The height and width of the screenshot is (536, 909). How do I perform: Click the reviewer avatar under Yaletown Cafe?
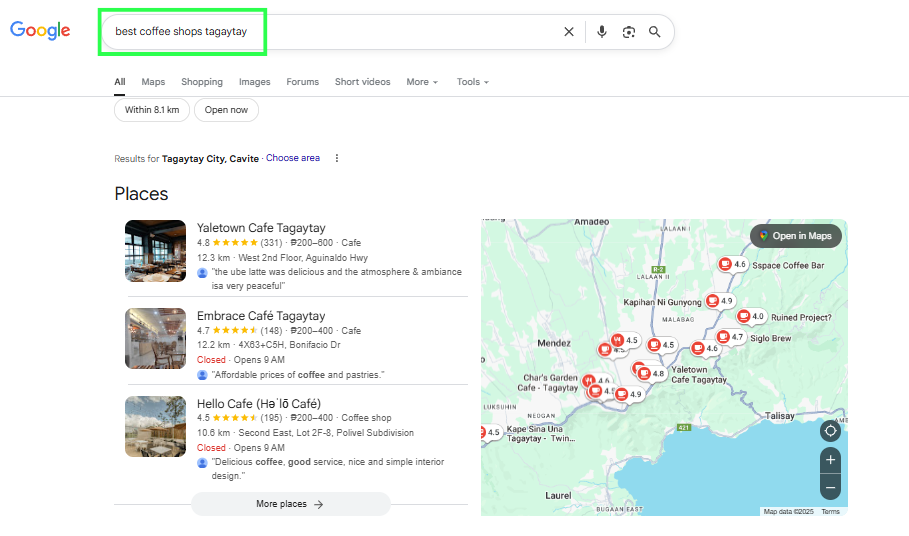coord(202,272)
